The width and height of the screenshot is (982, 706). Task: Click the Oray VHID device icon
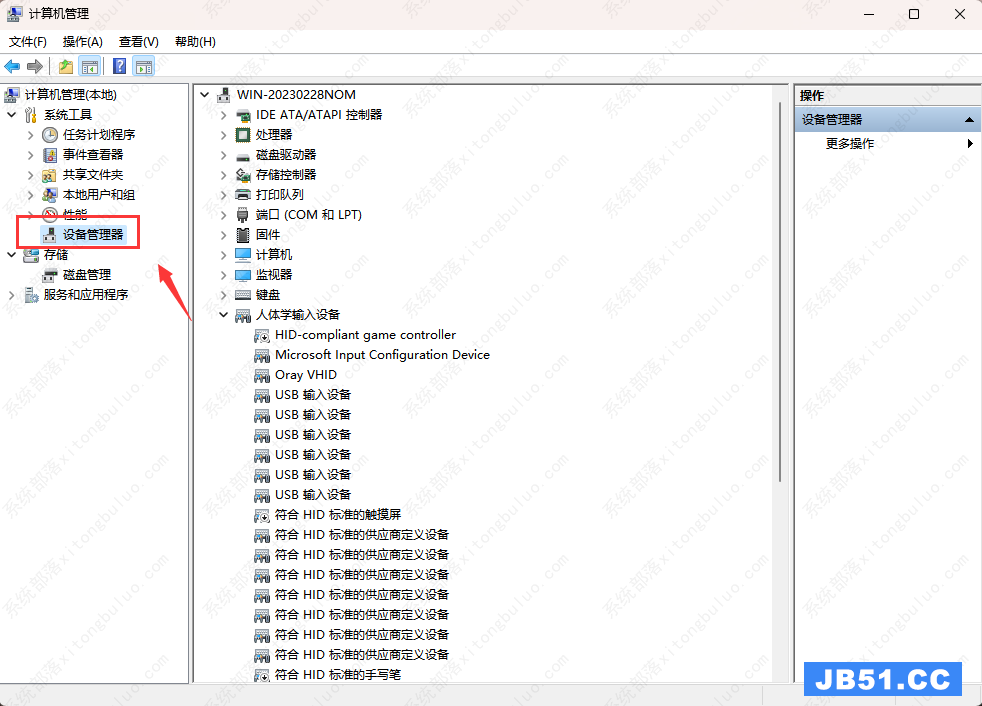coord(262,375)
